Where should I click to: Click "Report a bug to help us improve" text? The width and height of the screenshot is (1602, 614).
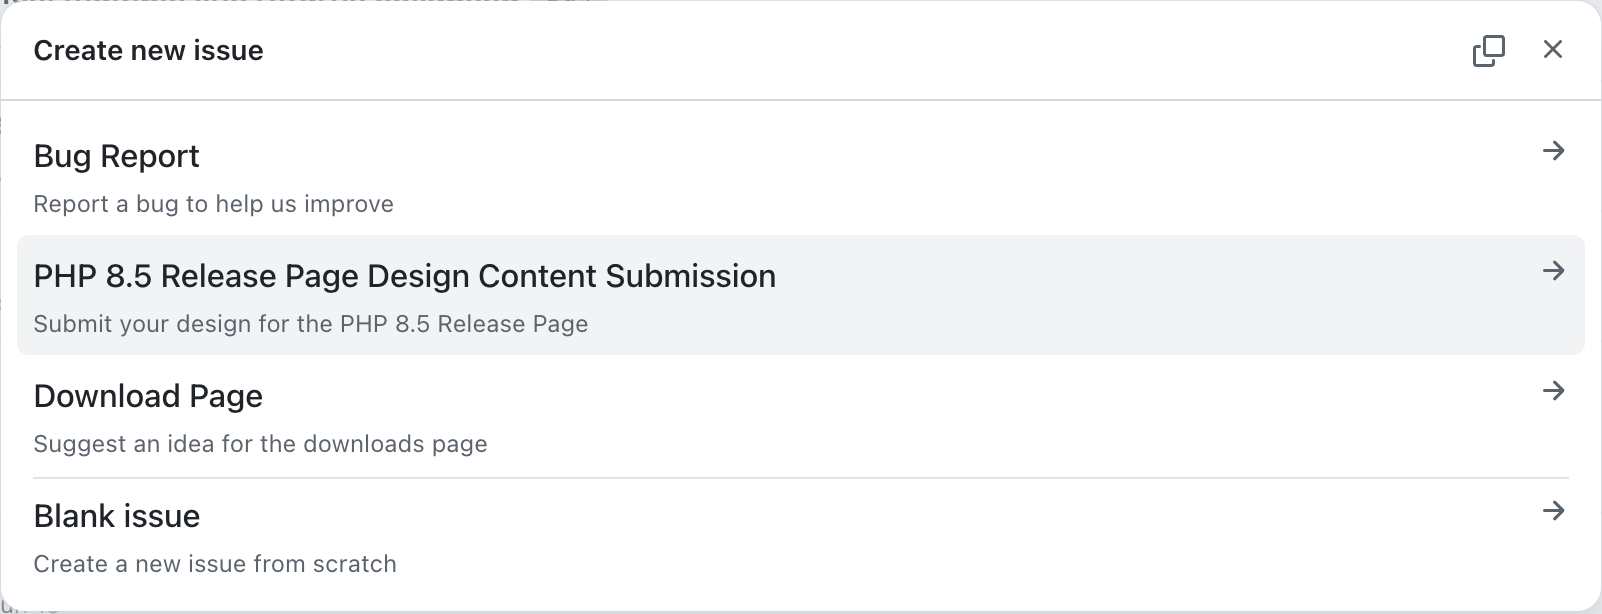[x=213, y=204]
